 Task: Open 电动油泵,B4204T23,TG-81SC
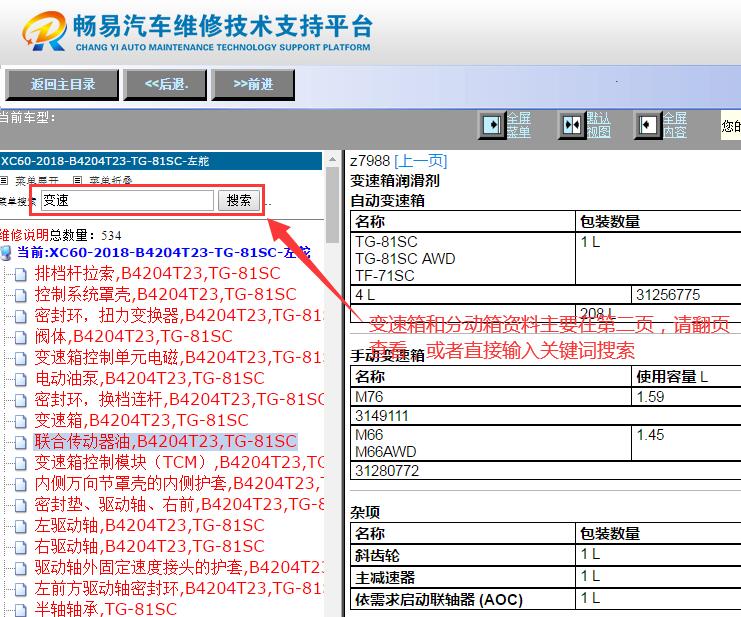coord(149,378)
